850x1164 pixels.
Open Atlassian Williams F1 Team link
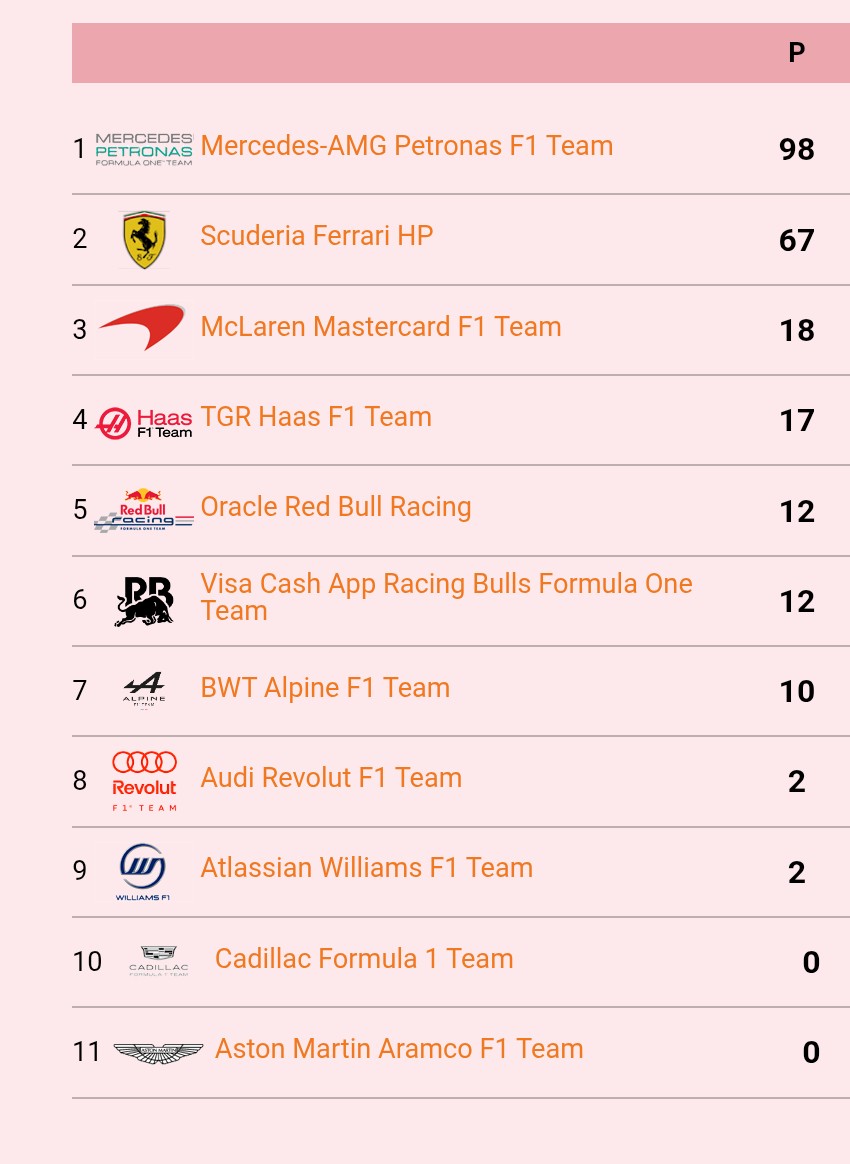coord(366,868)
